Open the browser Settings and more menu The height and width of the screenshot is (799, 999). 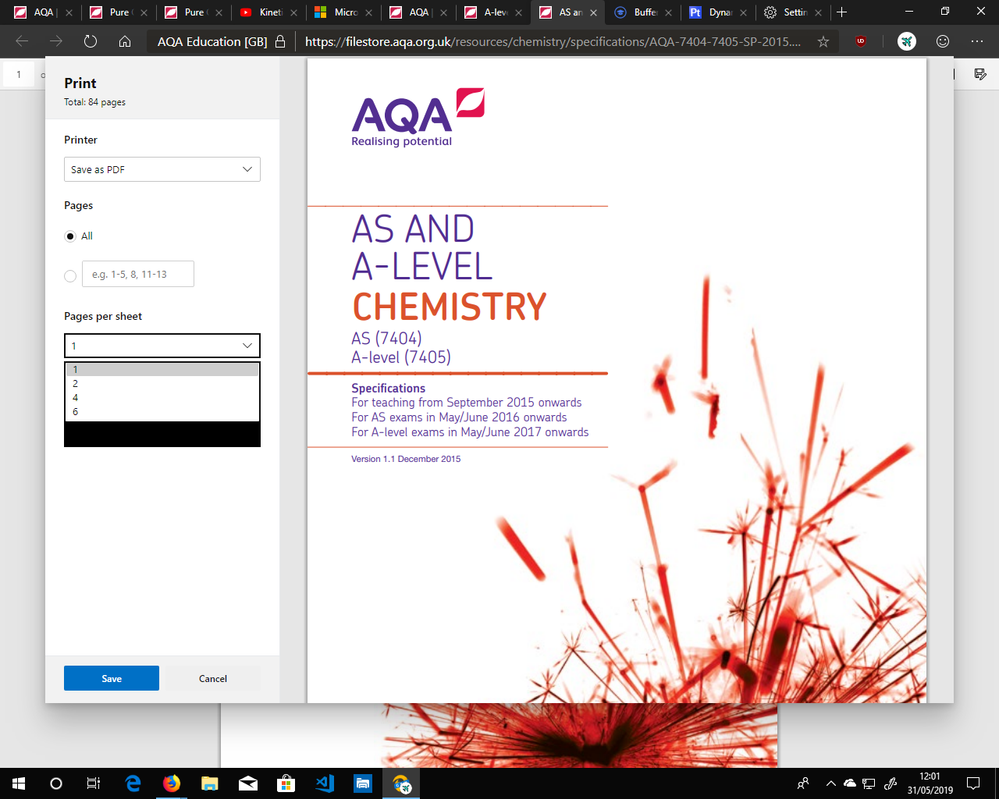(x=977, y=41)
